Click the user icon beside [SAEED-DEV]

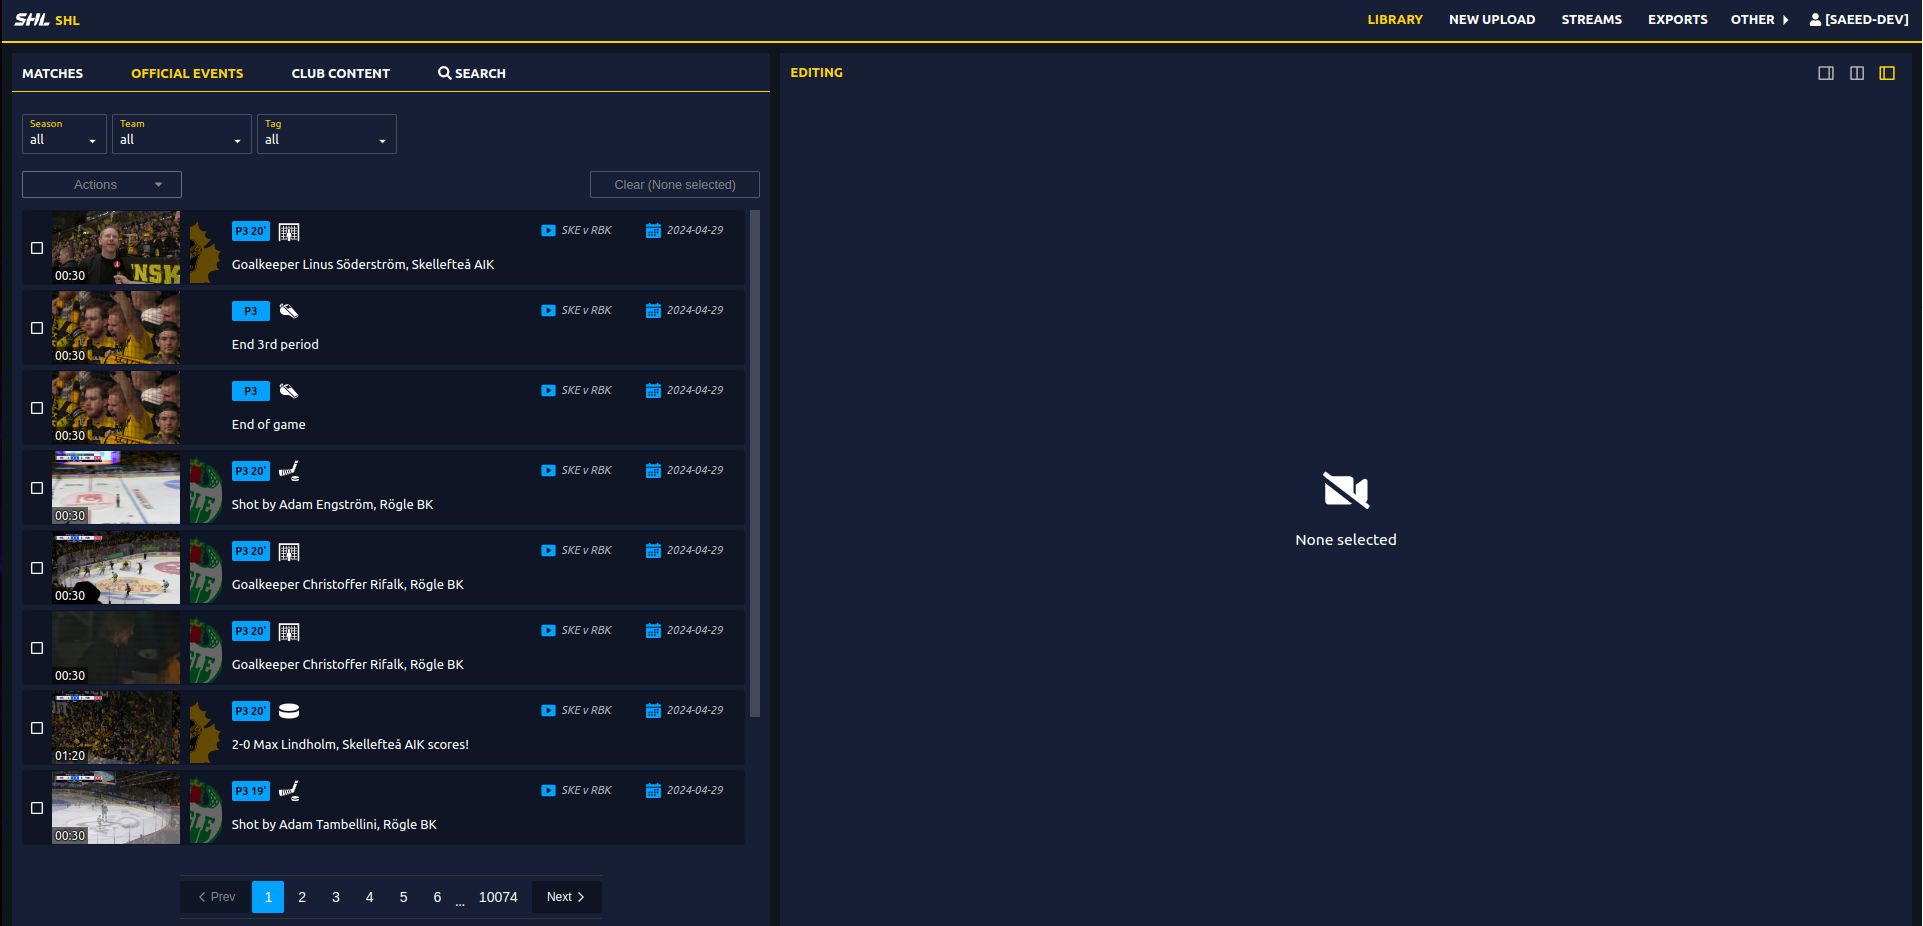(1814, 18)
